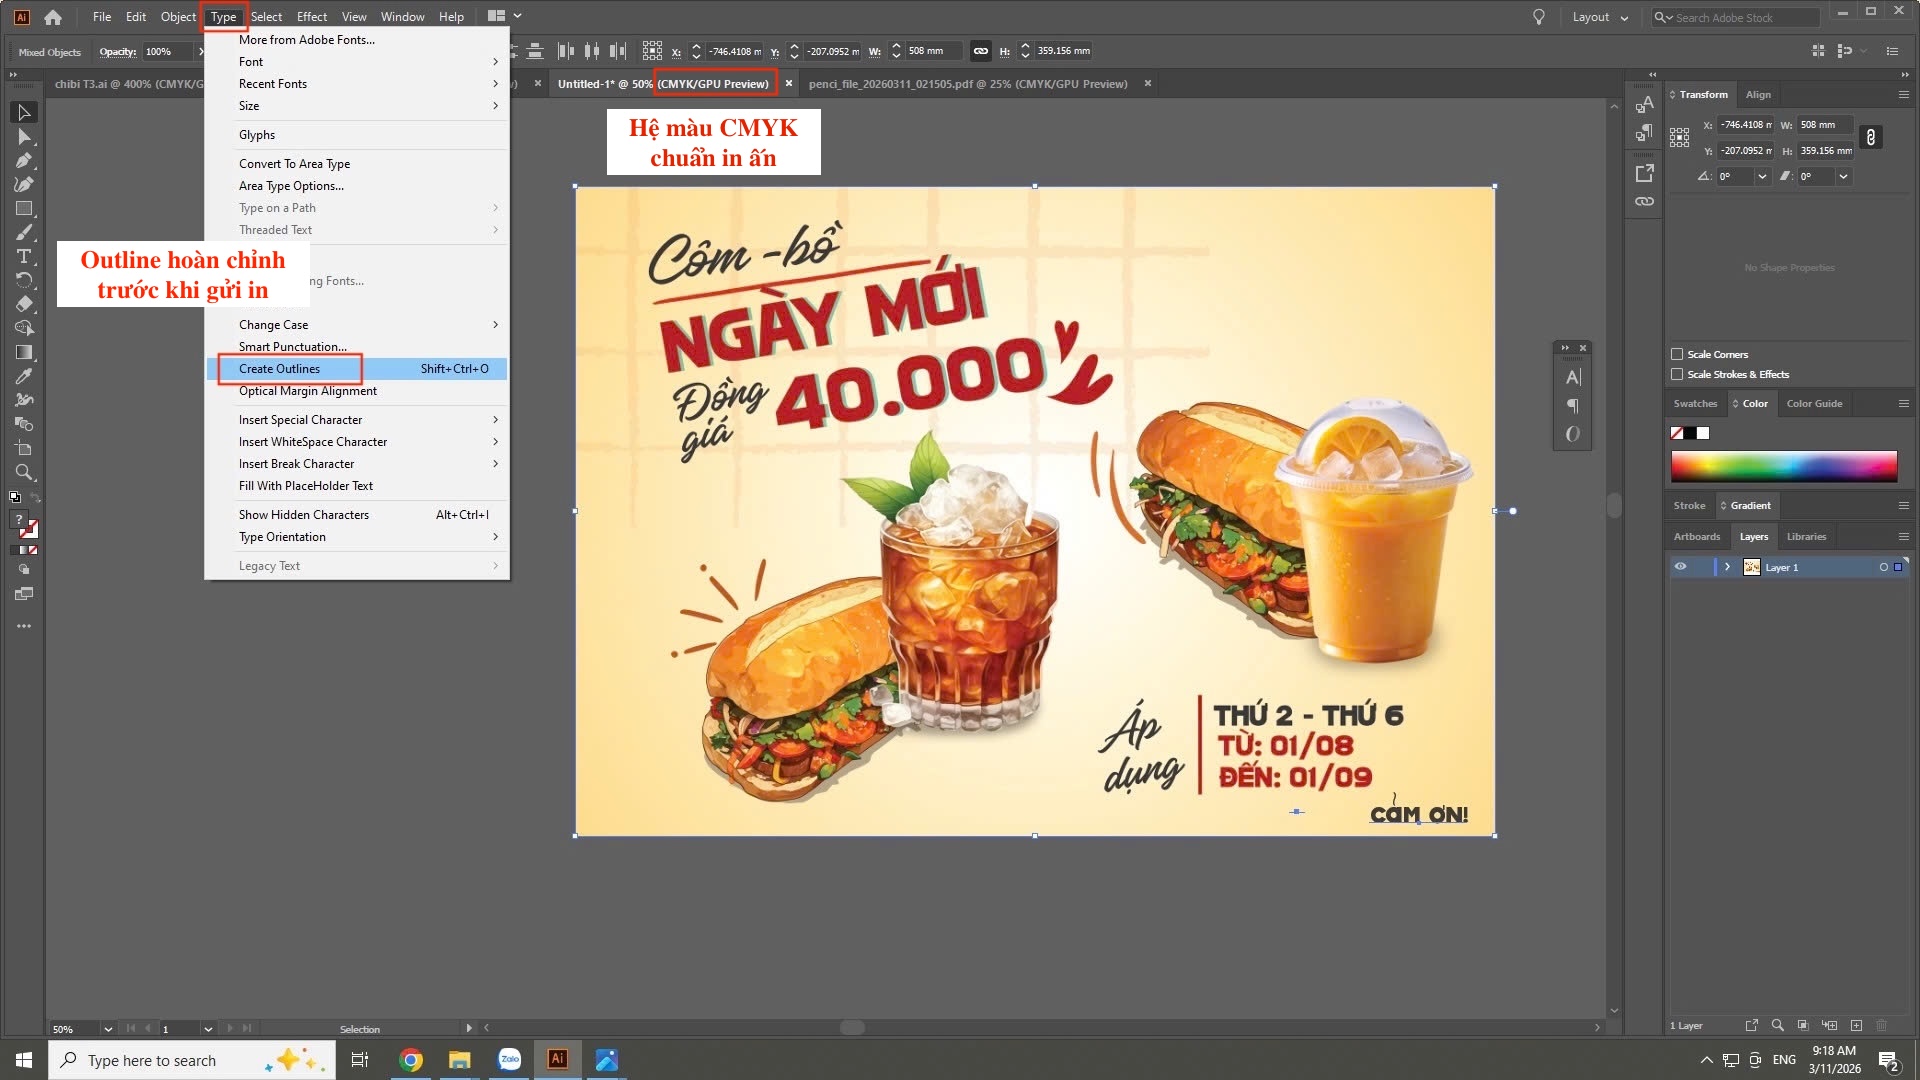Pick a color from the color spectrum bar
Viewport: 1920px width, 1080px height.
[1783, 466]
